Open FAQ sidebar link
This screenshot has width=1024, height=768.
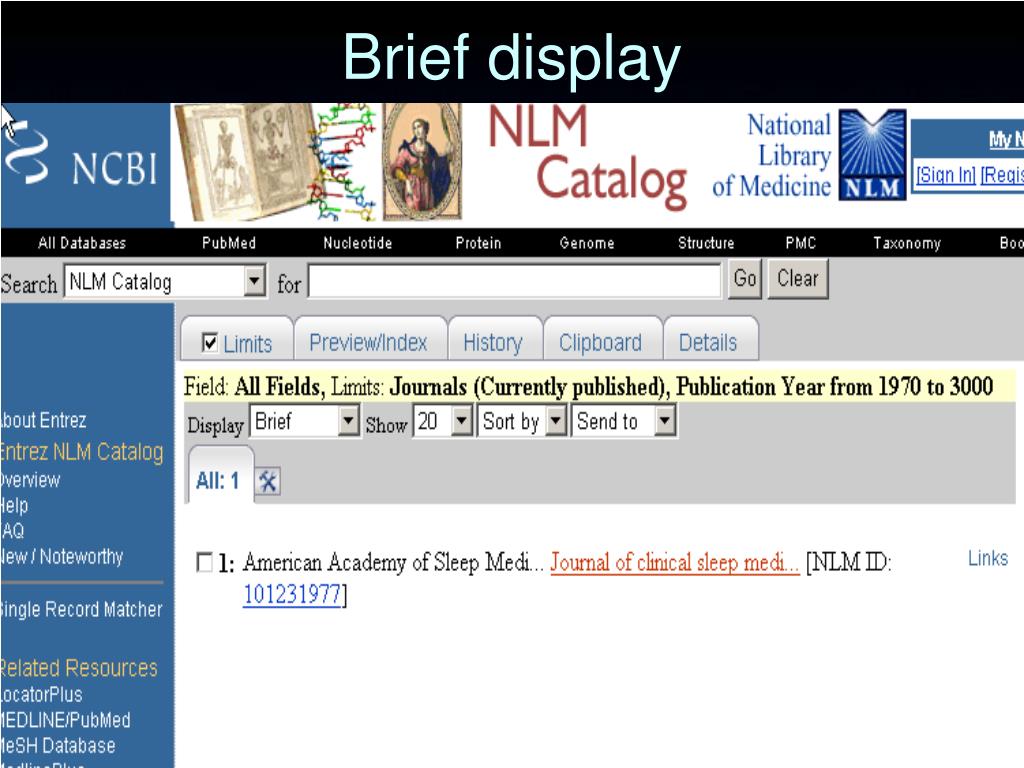pyautogui.click(x=12, y=531)
